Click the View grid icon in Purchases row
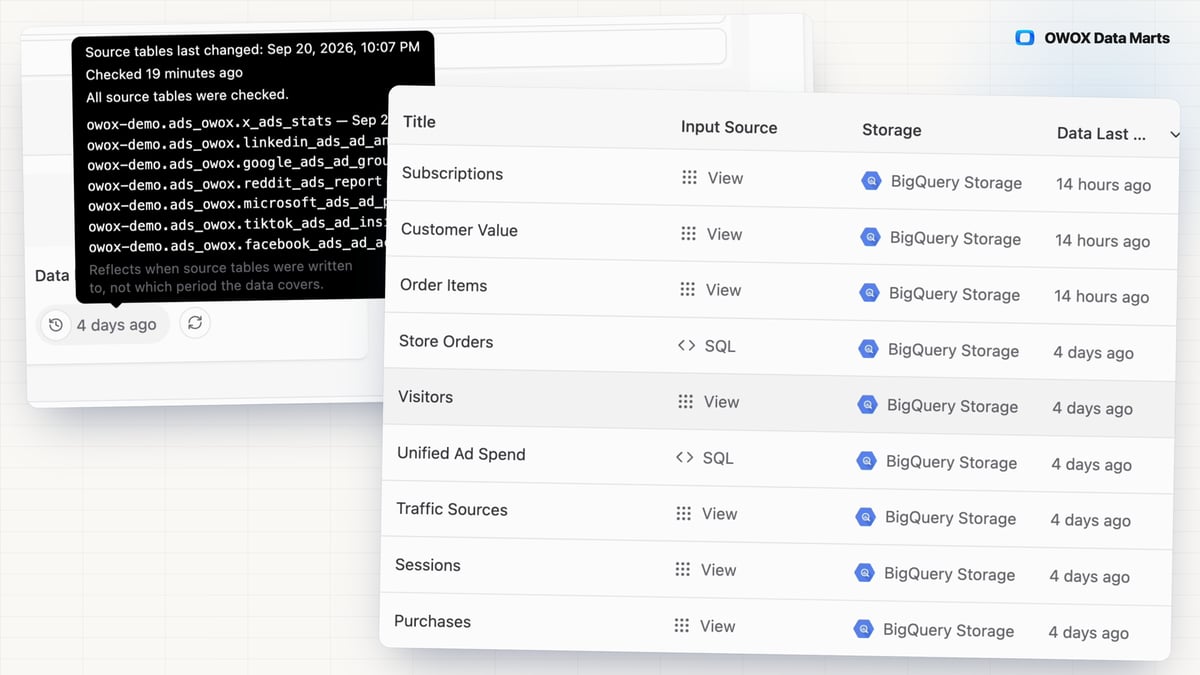This screenshot has height=675, width=1200. click(681, 625)
